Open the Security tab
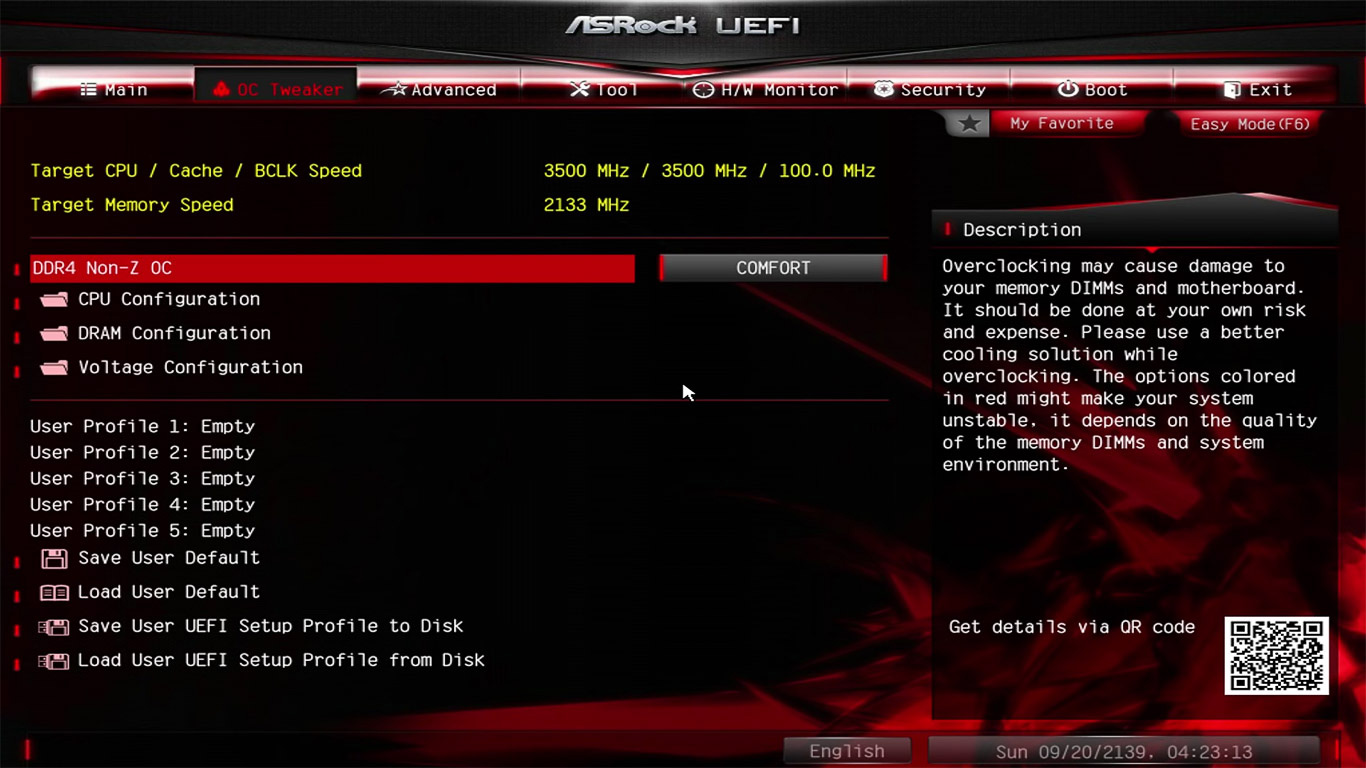The height and width of the screenshot is (768, 1366). [929, 90]
